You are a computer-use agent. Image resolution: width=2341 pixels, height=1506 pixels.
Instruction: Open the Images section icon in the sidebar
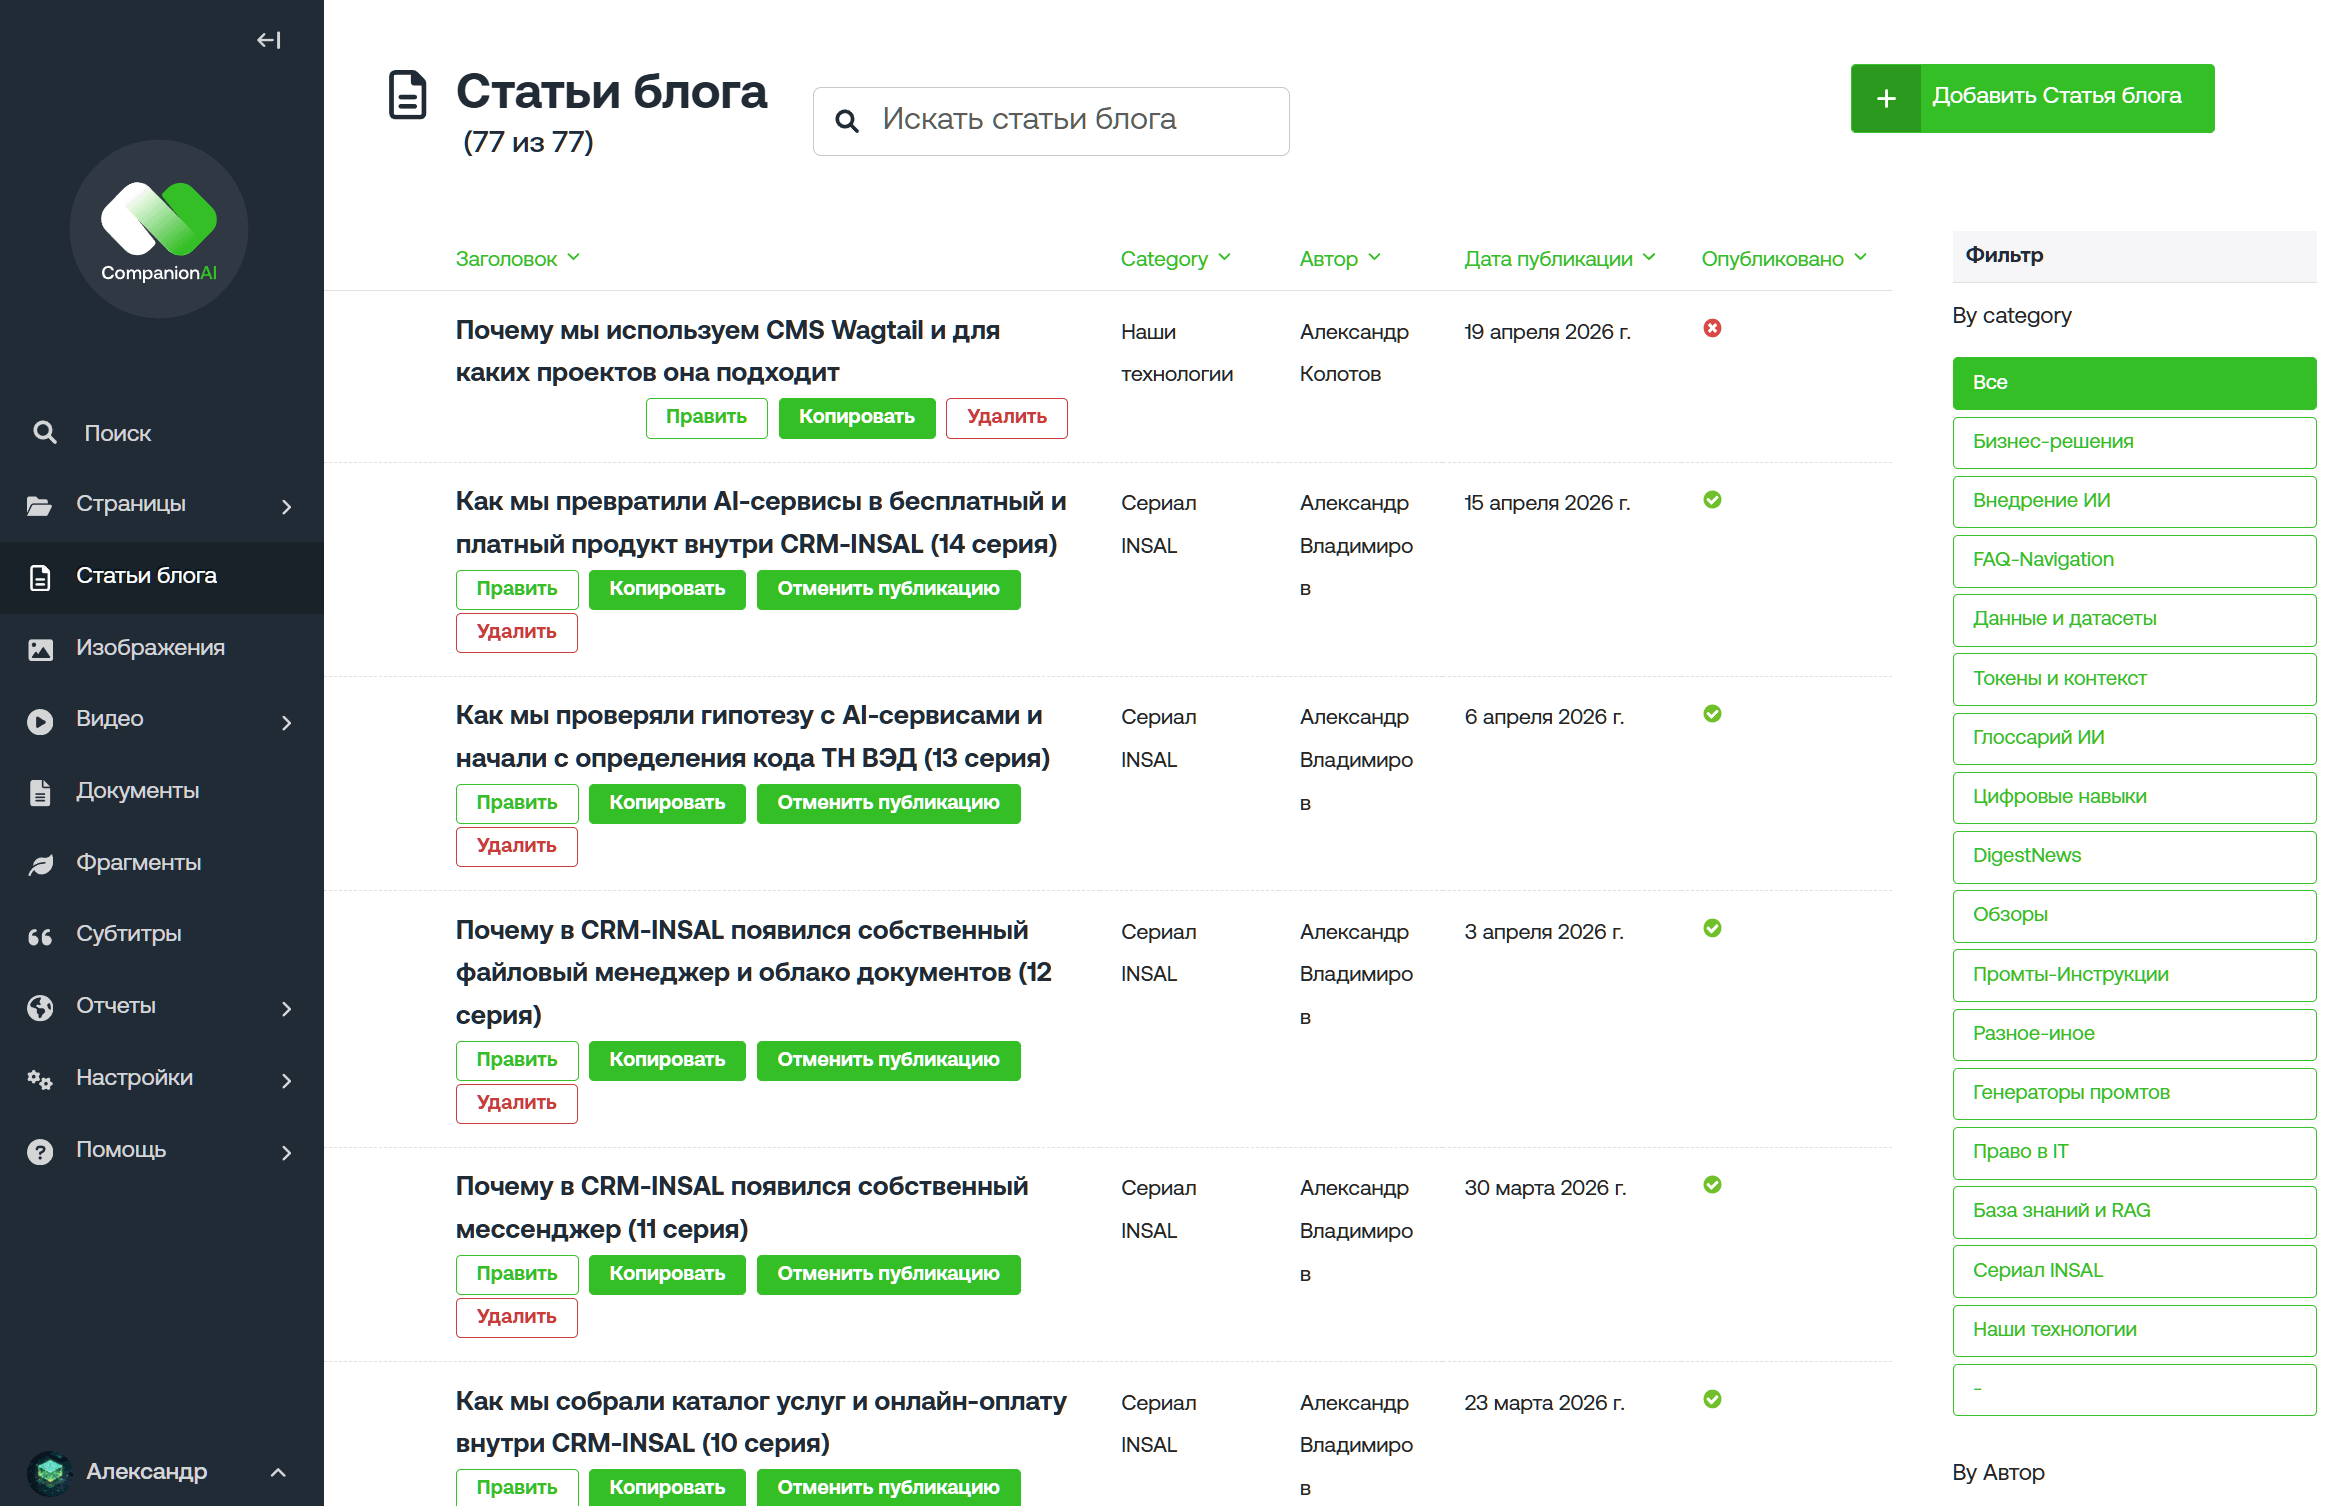40,649
